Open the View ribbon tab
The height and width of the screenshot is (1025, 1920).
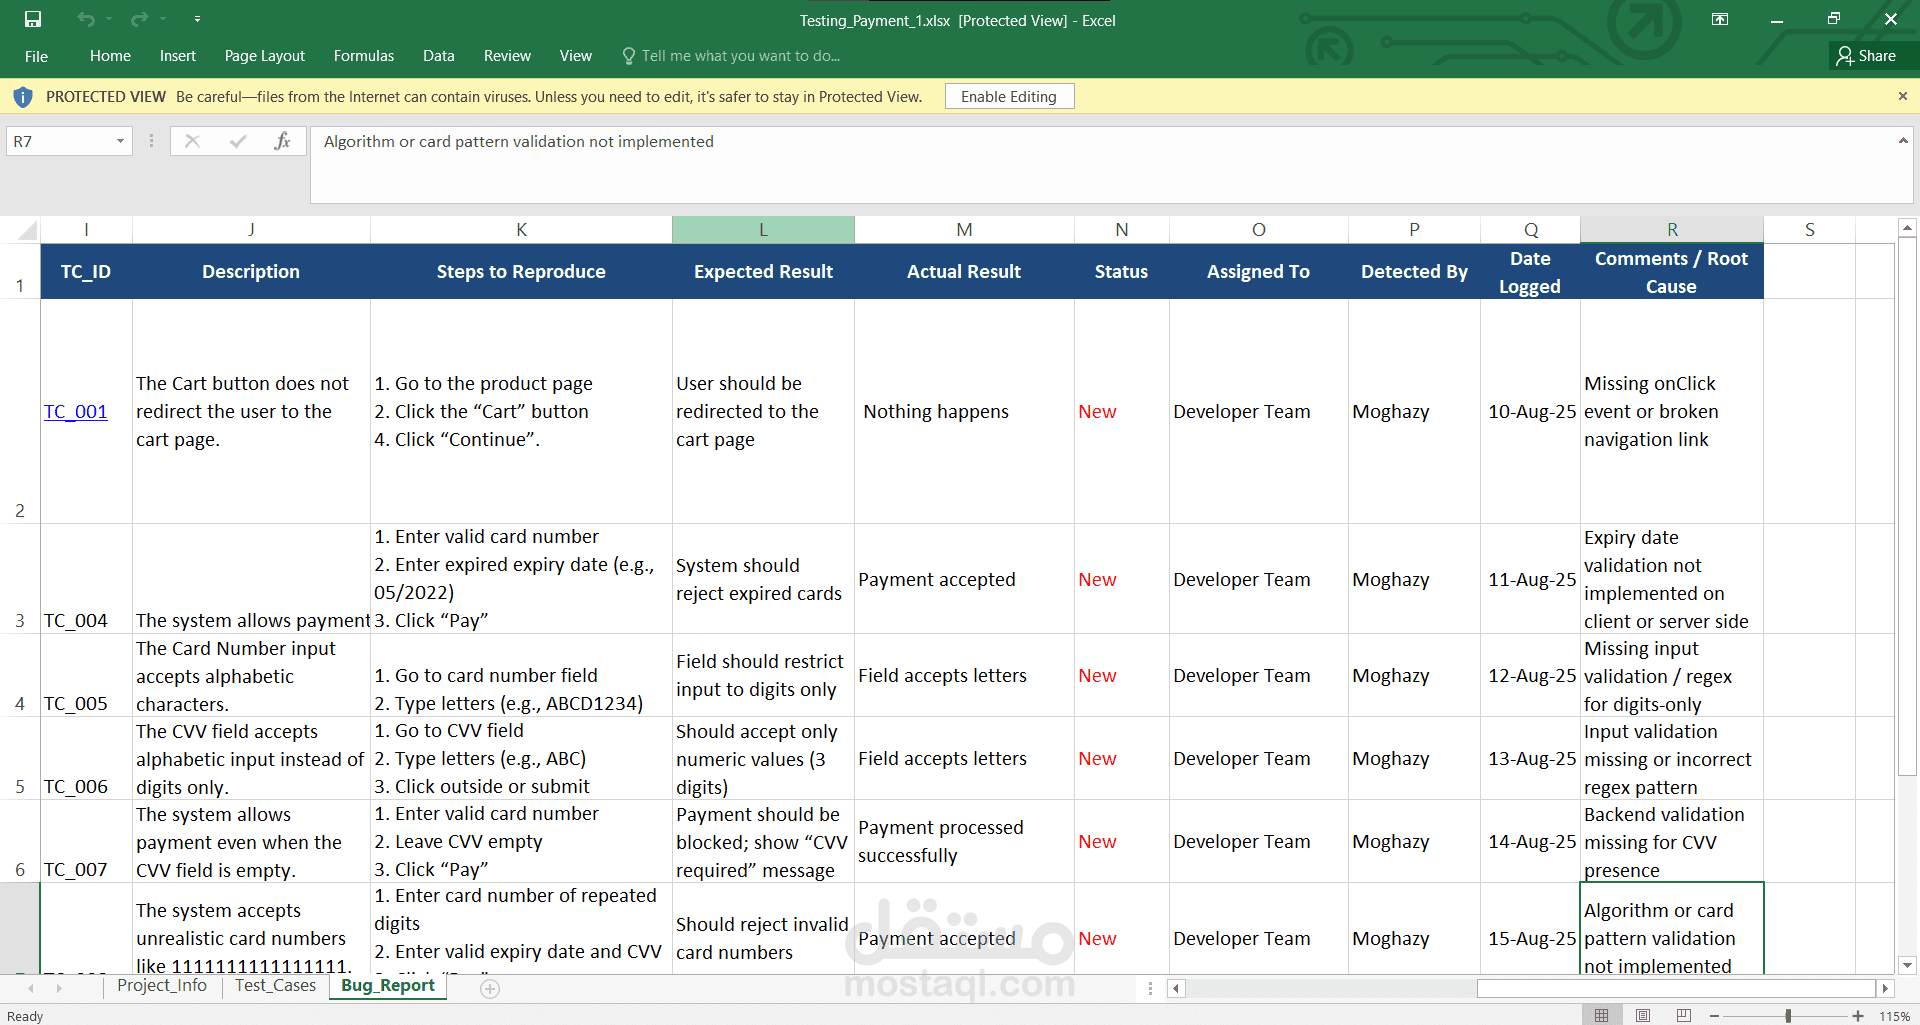(576, 56)
